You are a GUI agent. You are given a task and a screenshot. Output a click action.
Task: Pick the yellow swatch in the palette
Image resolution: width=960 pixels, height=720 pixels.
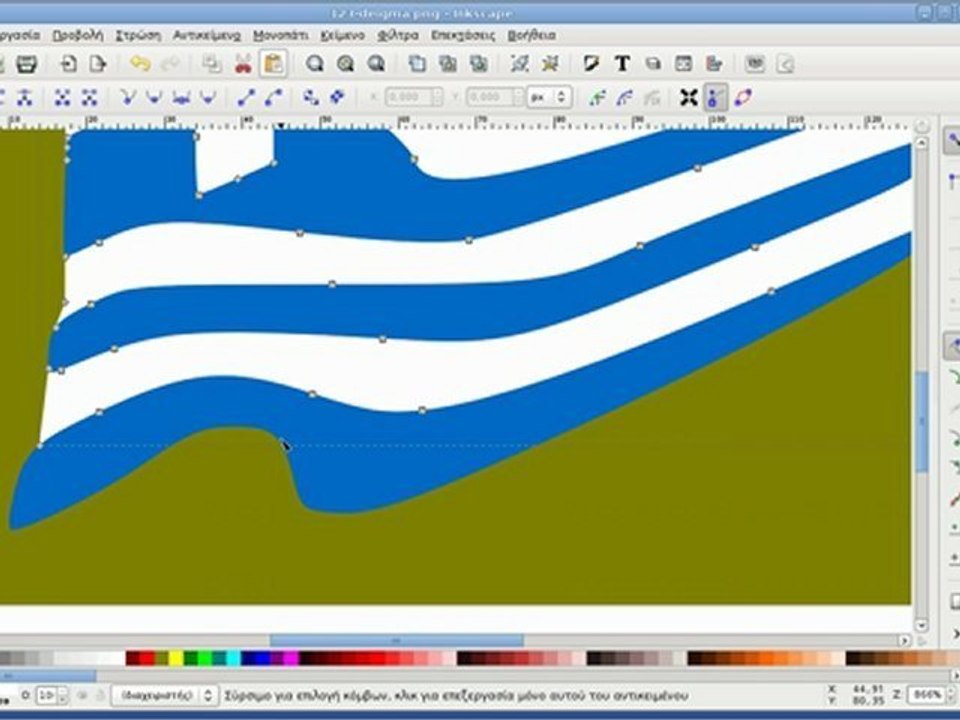tap(176, 659)
